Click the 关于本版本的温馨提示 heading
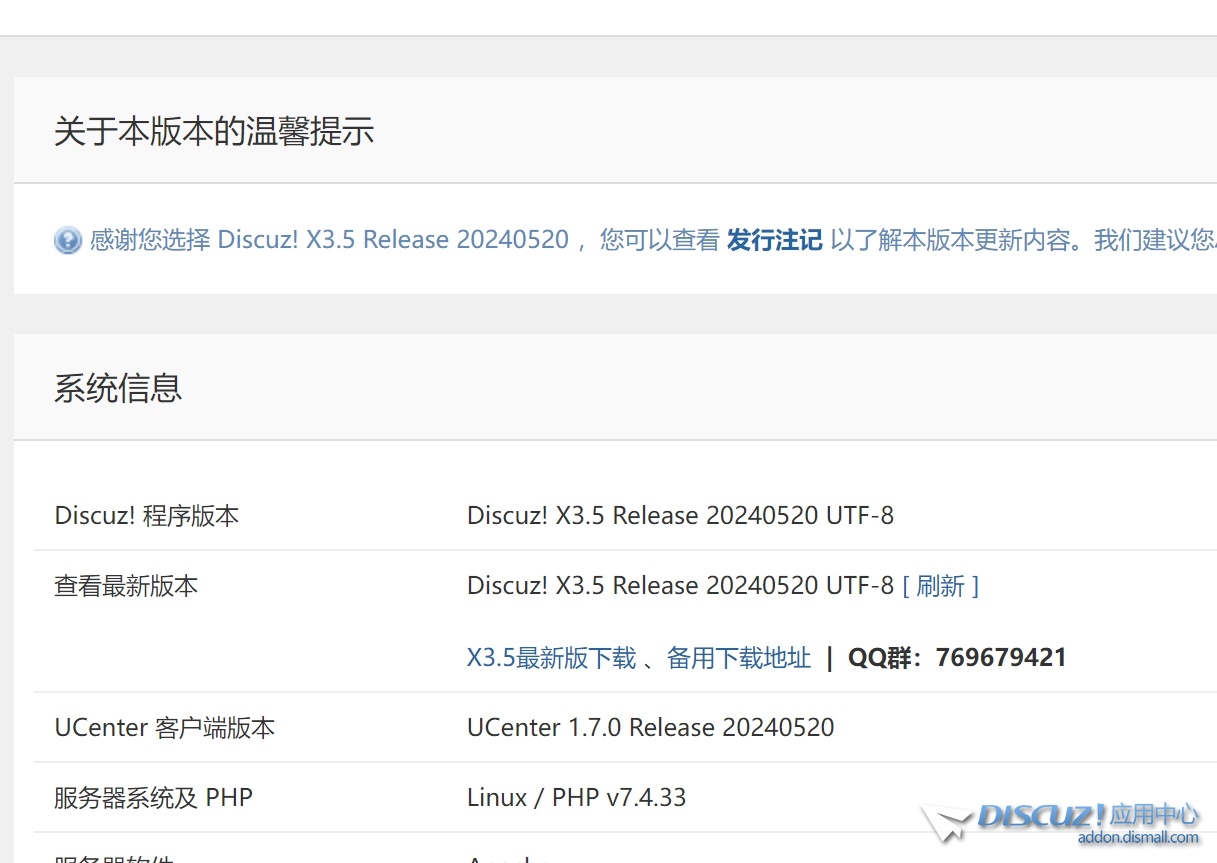This screenshot has height=863, width=1217. coord(214,131)
